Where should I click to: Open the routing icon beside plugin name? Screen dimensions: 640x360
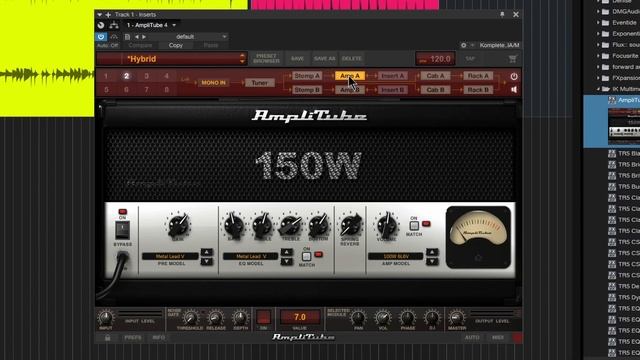pos(114,25)
